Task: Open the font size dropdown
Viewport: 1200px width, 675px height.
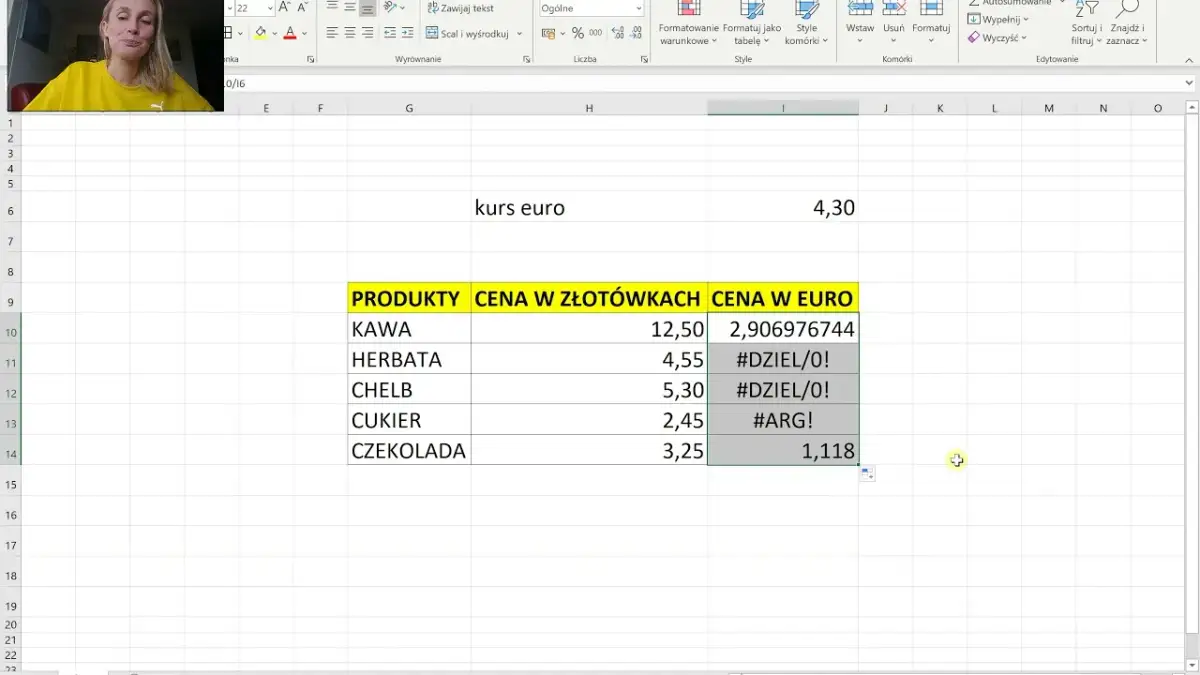Action: (x=270, y=7)
